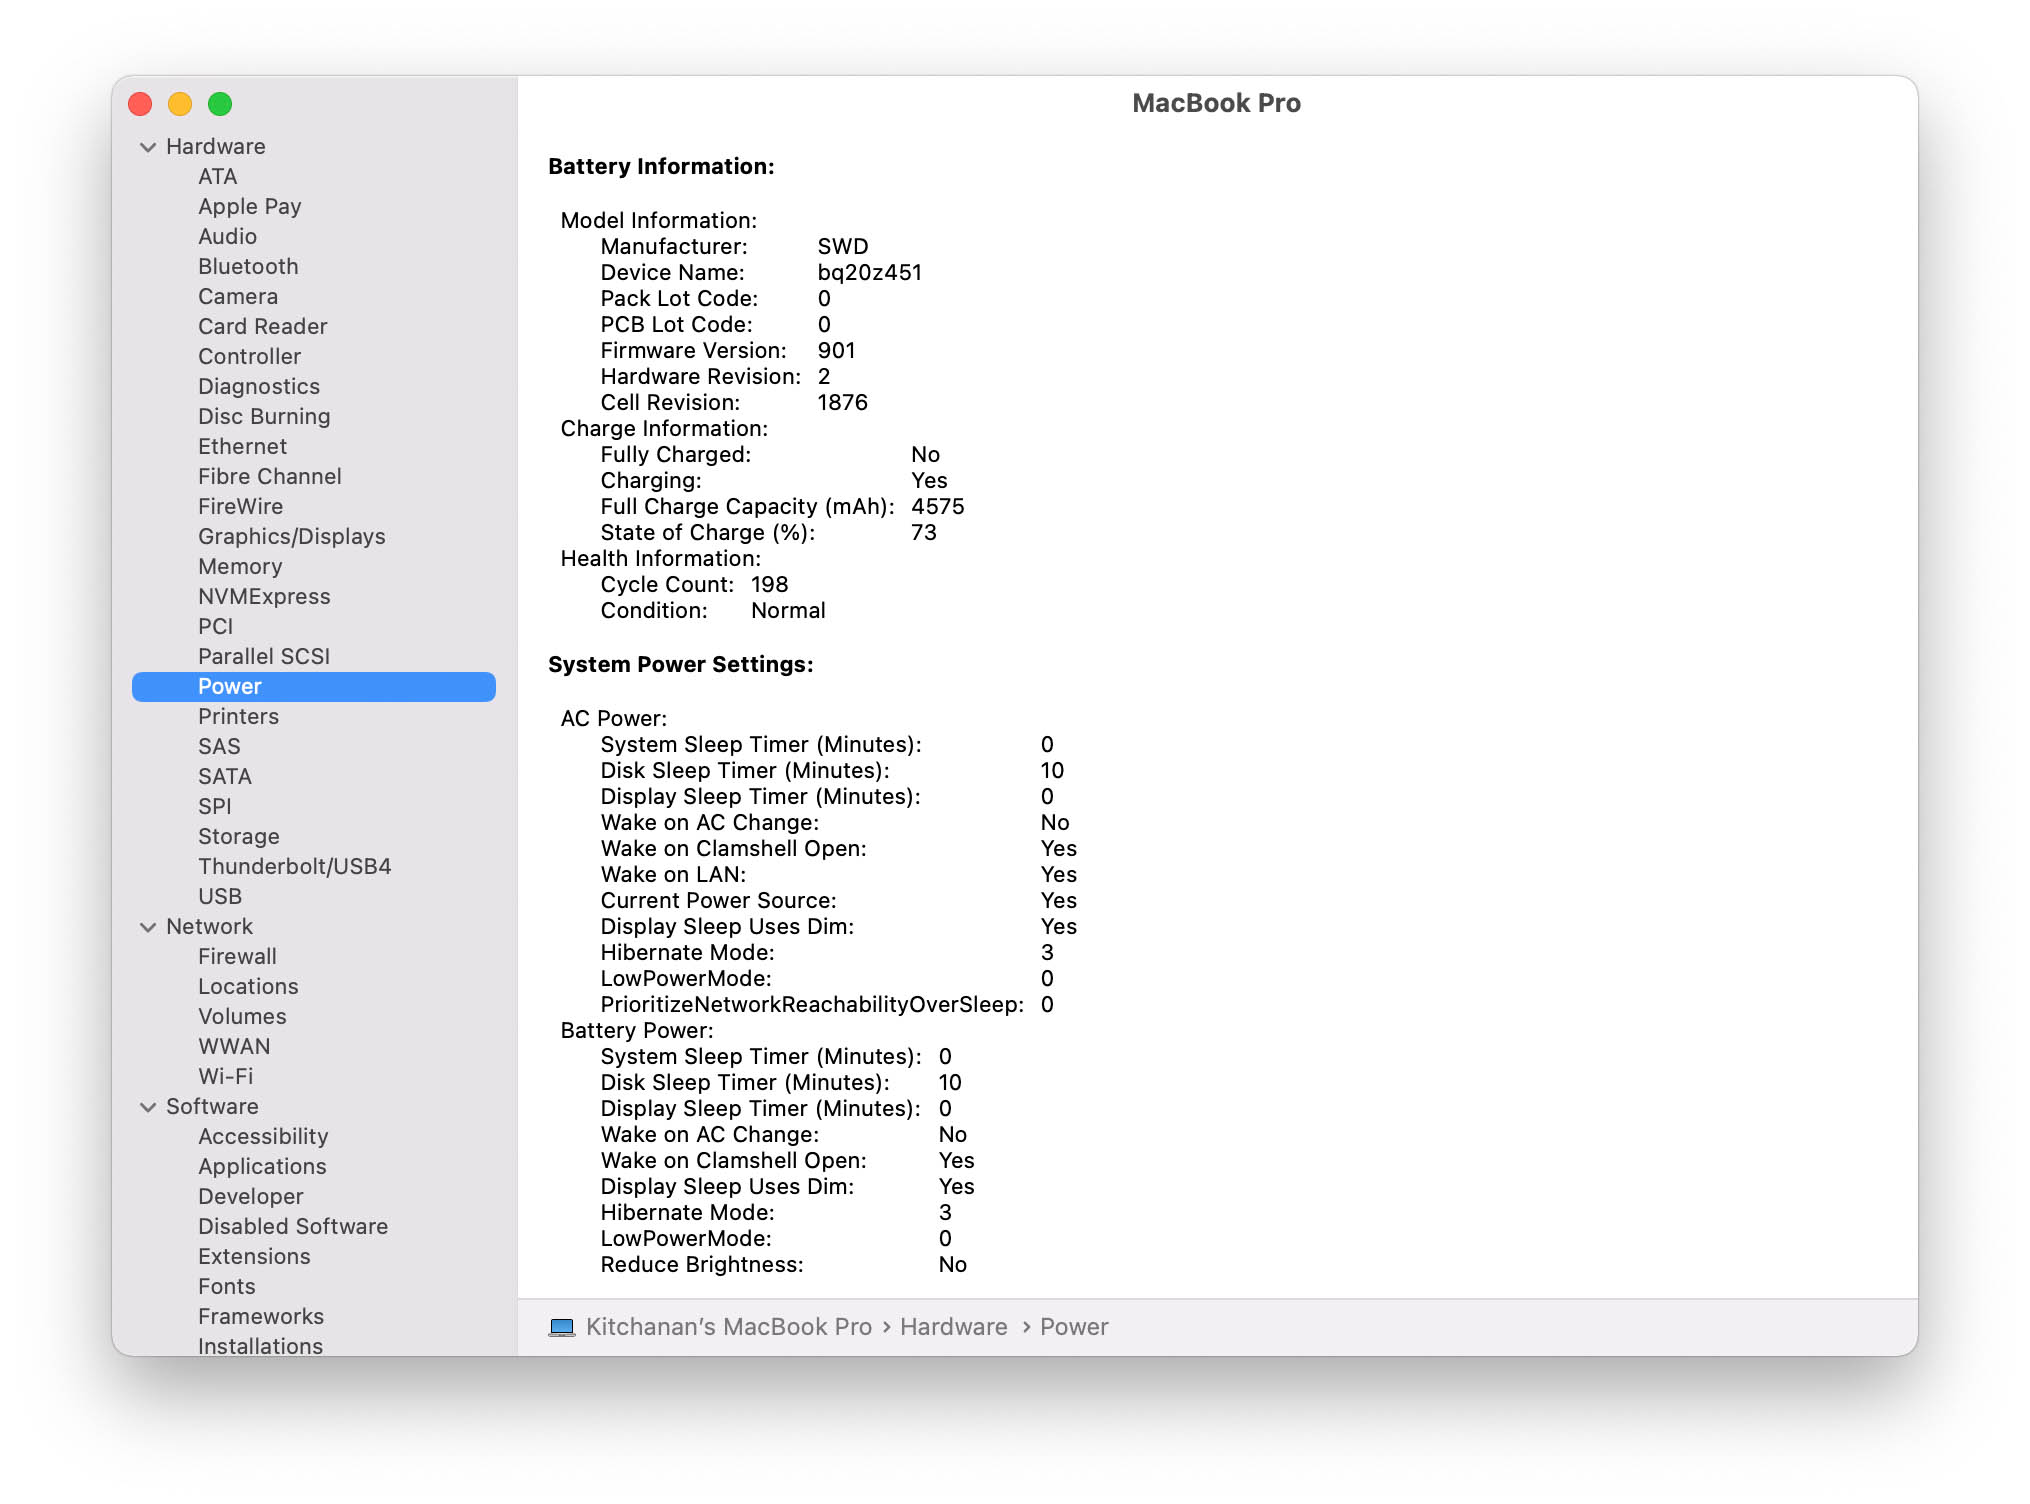Select Frameworks in the sidebar

(x=261, y=1317)
